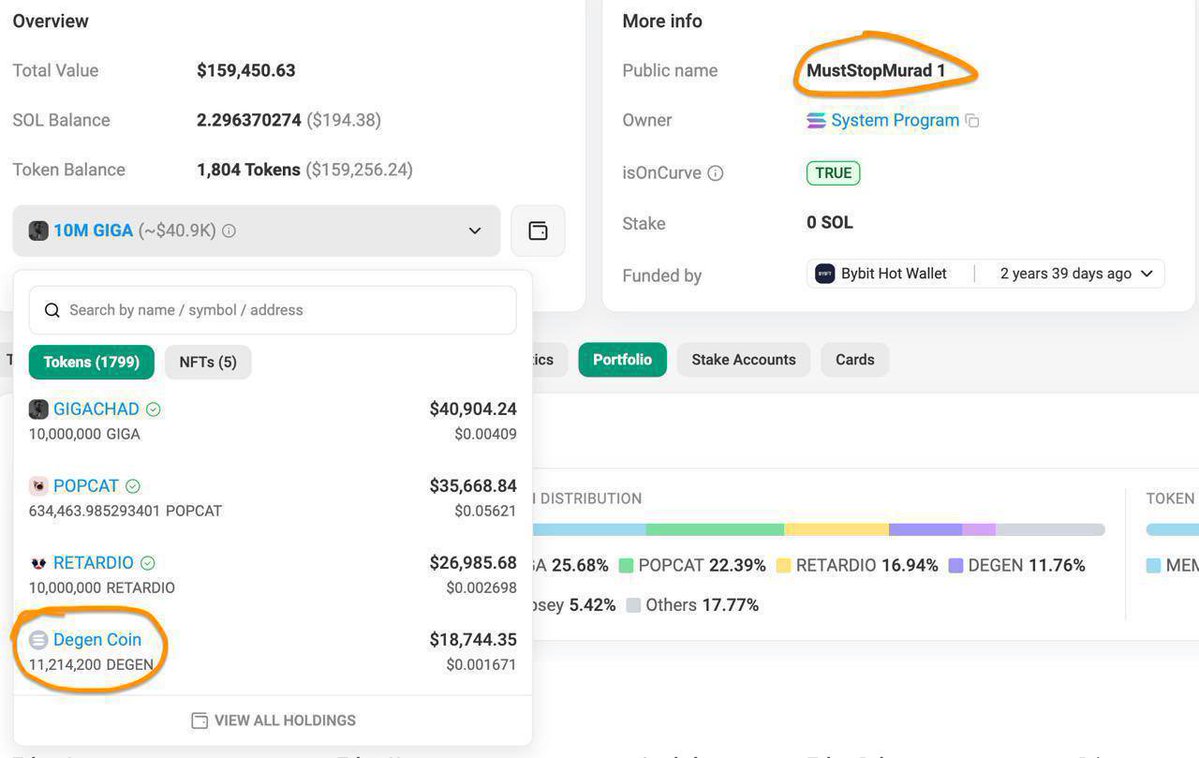Open the Stake Accounts tab

click(743, 359)
